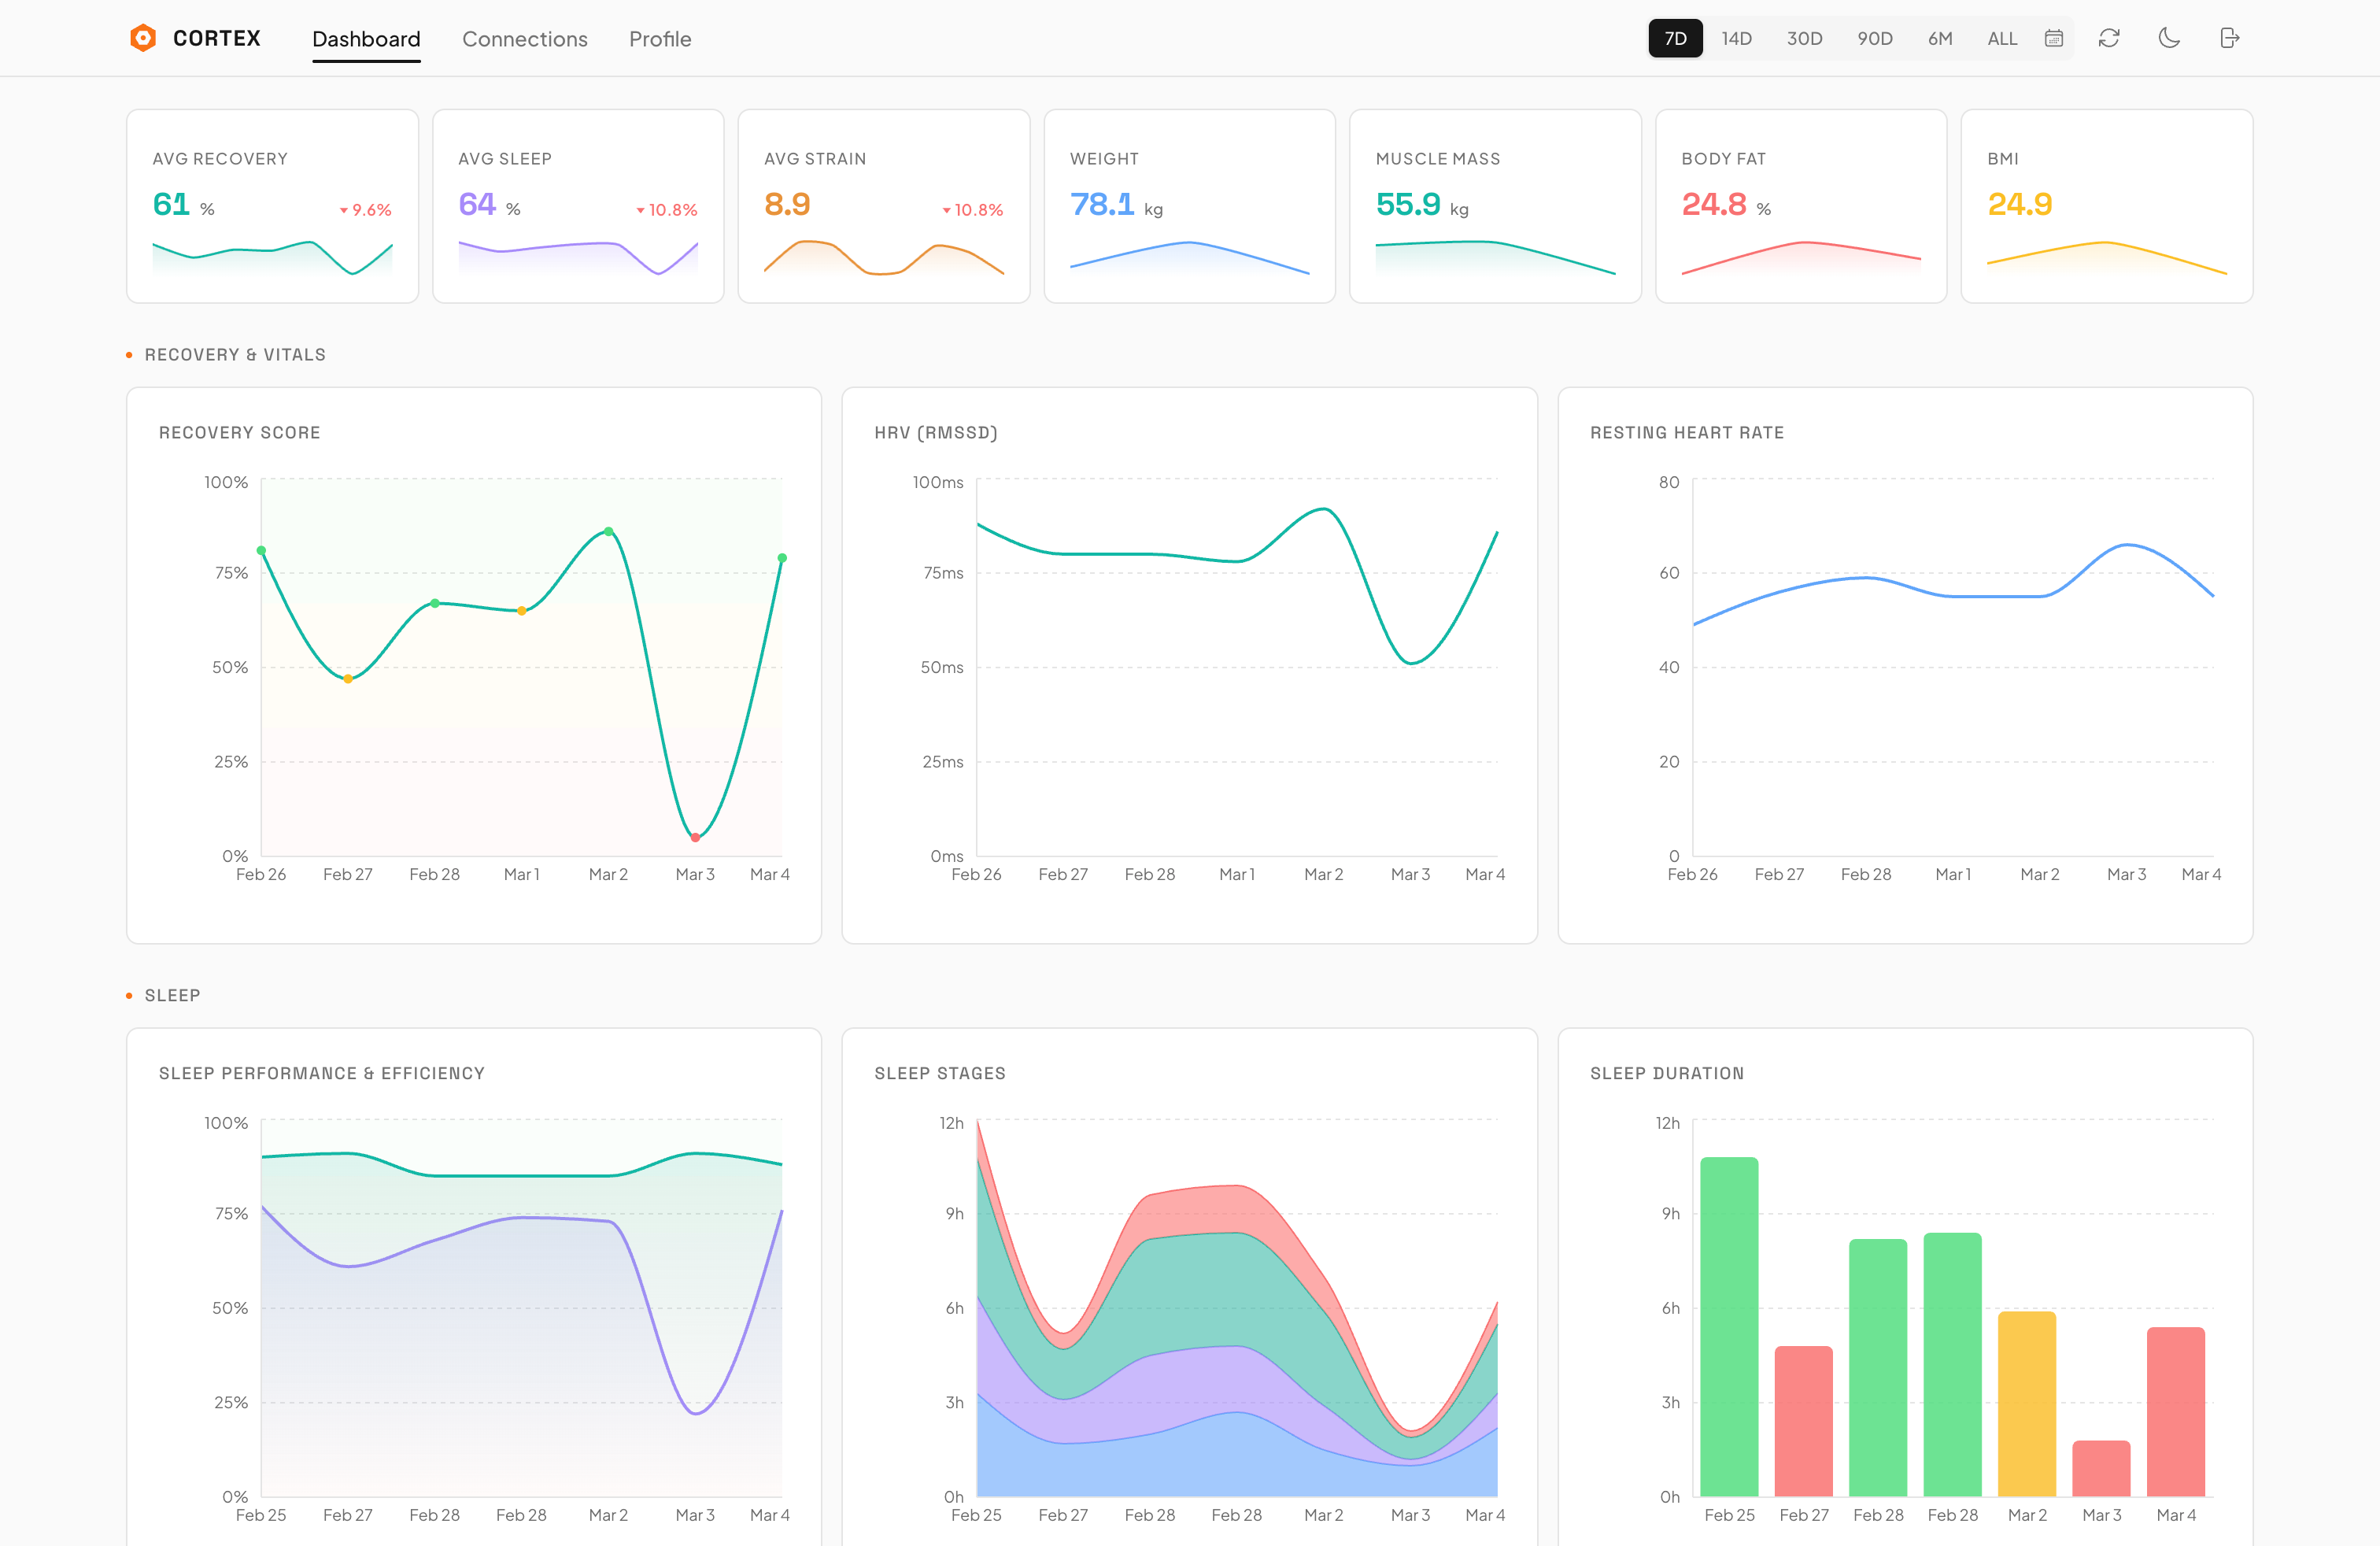Select the 7D time range
The height and width of the screenshot is (1546, 2380).
[x=1675, y=38]
